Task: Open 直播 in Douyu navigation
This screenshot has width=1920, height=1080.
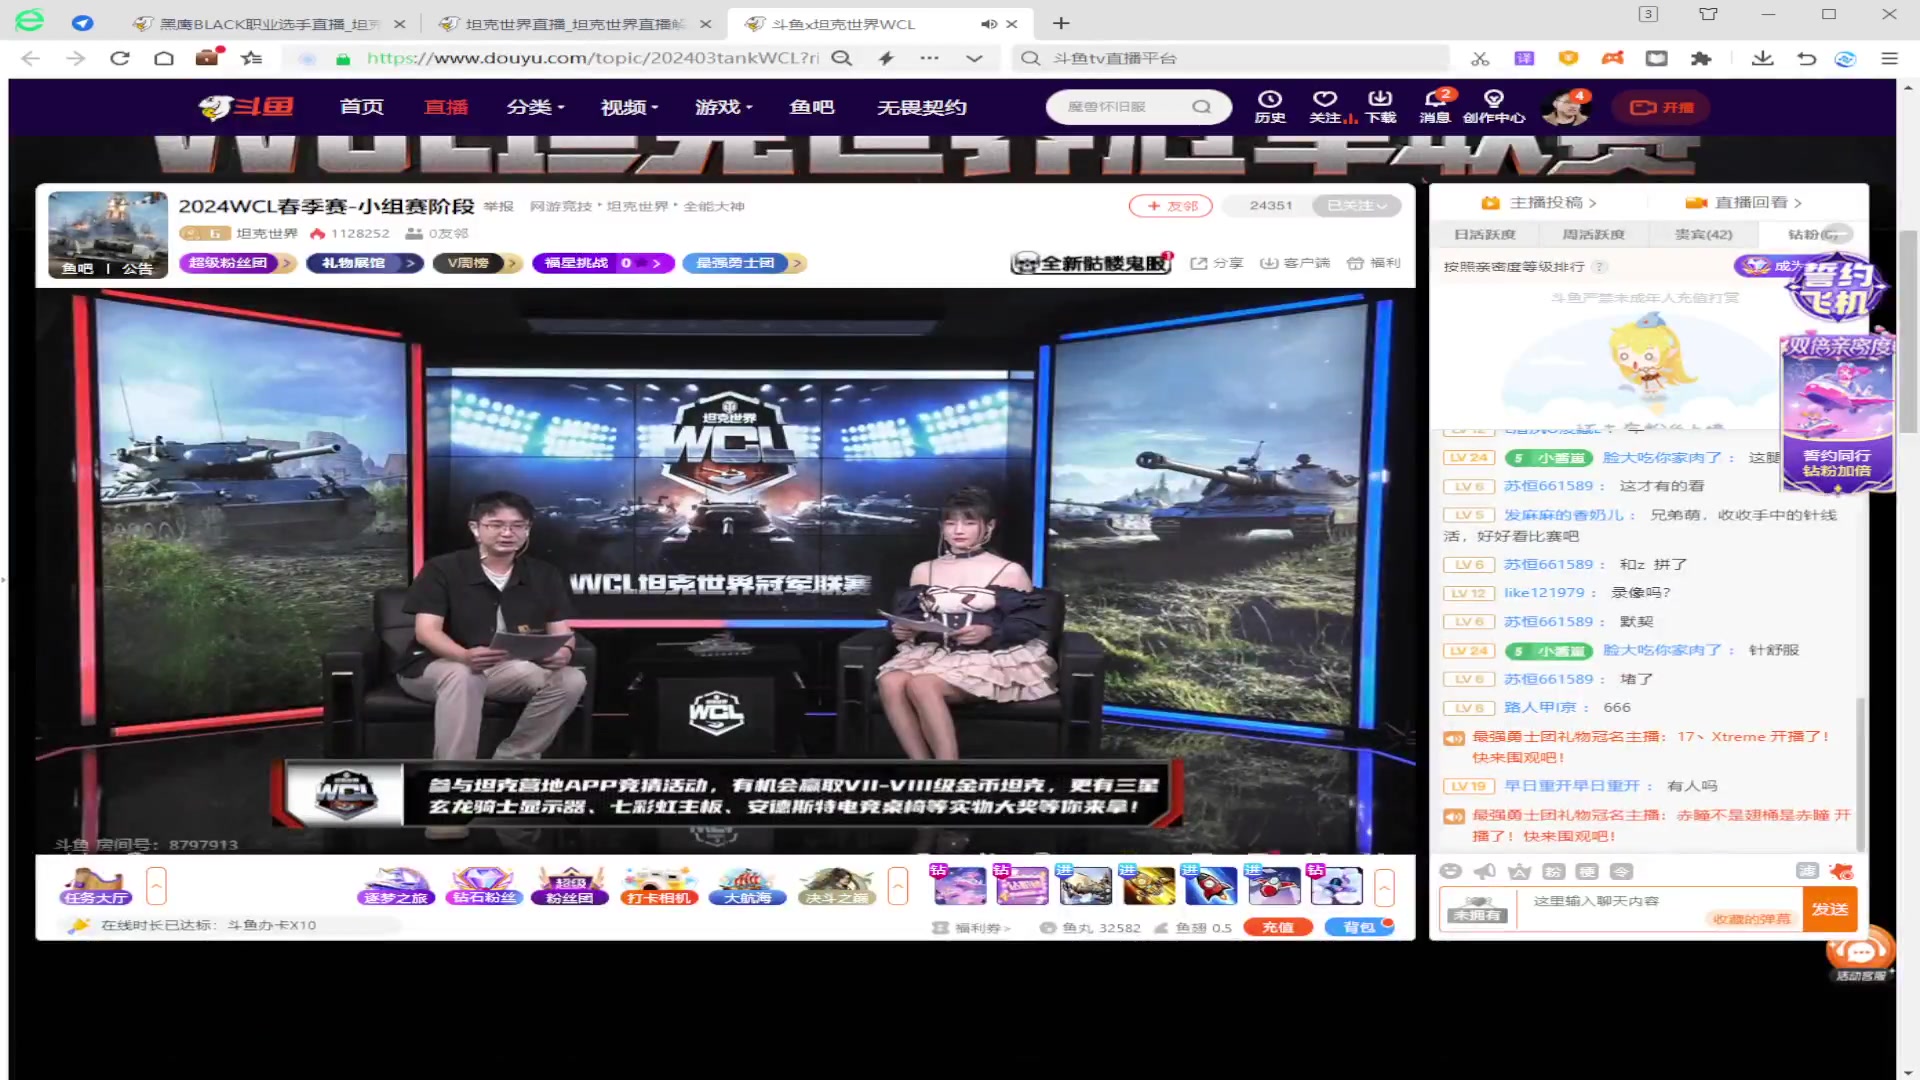Action: coord(446,107)
